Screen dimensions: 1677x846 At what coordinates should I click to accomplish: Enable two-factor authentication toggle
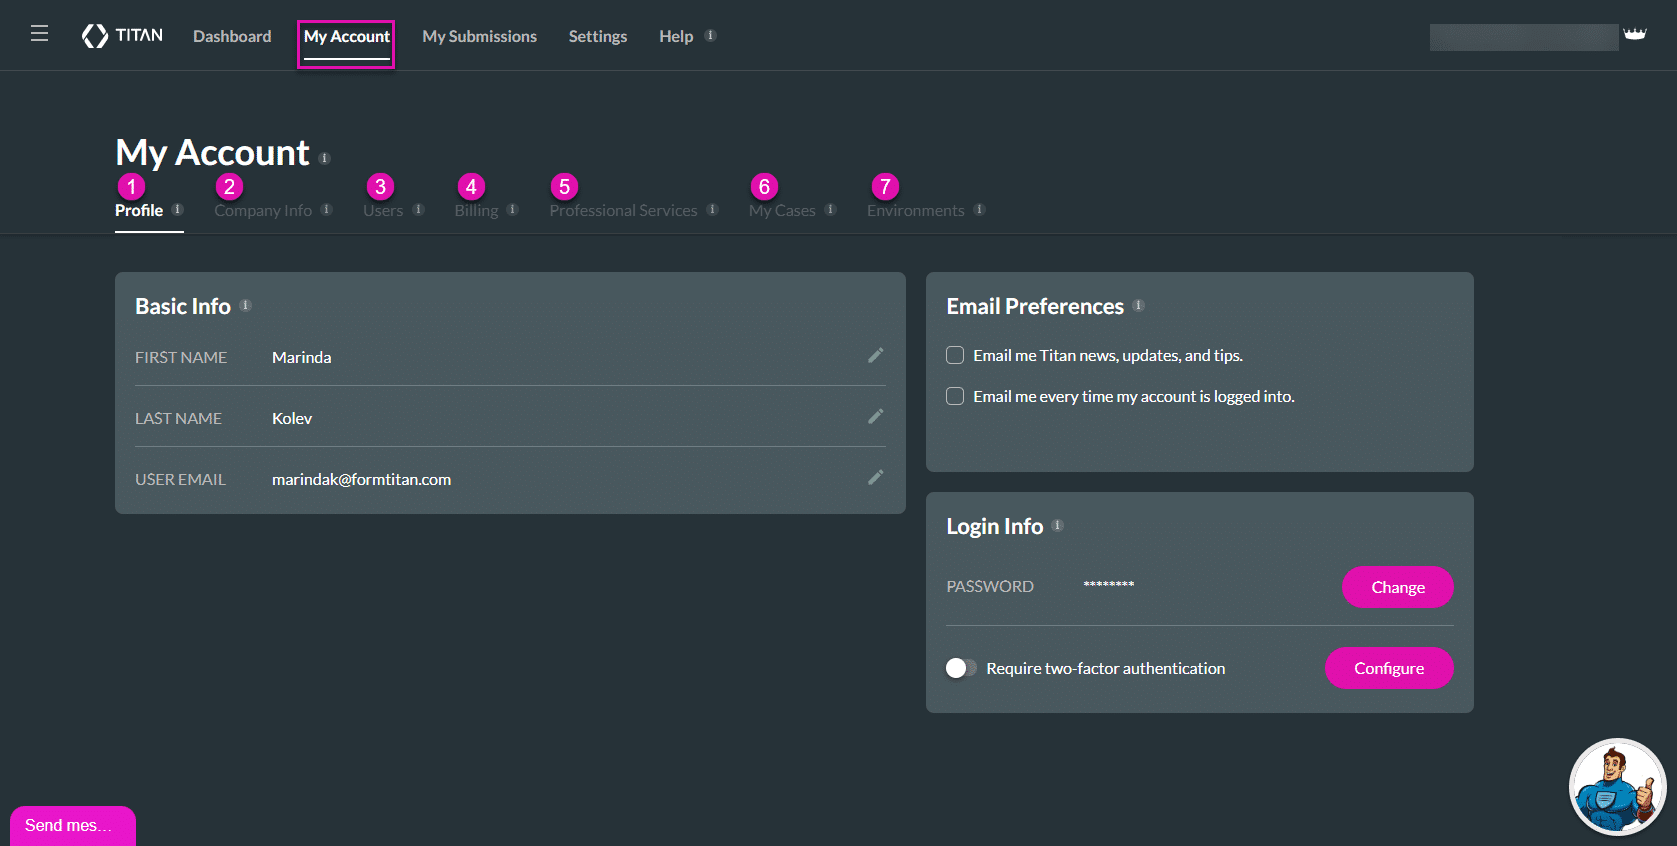(x=961, y=668)
